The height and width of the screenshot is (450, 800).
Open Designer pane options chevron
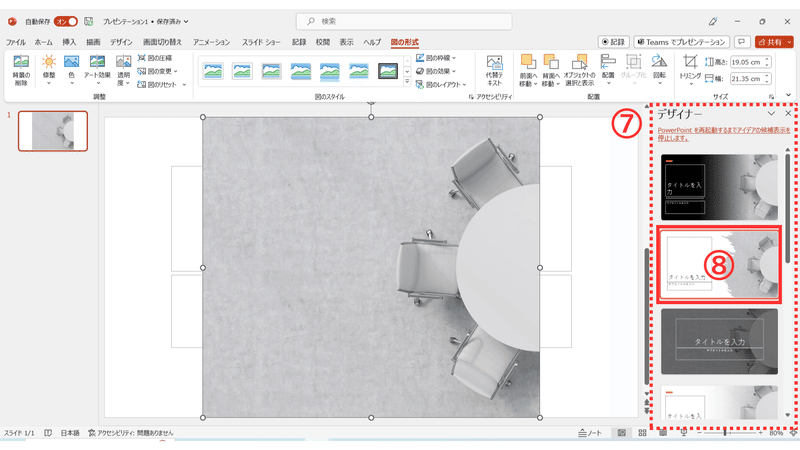coord(771,113)
